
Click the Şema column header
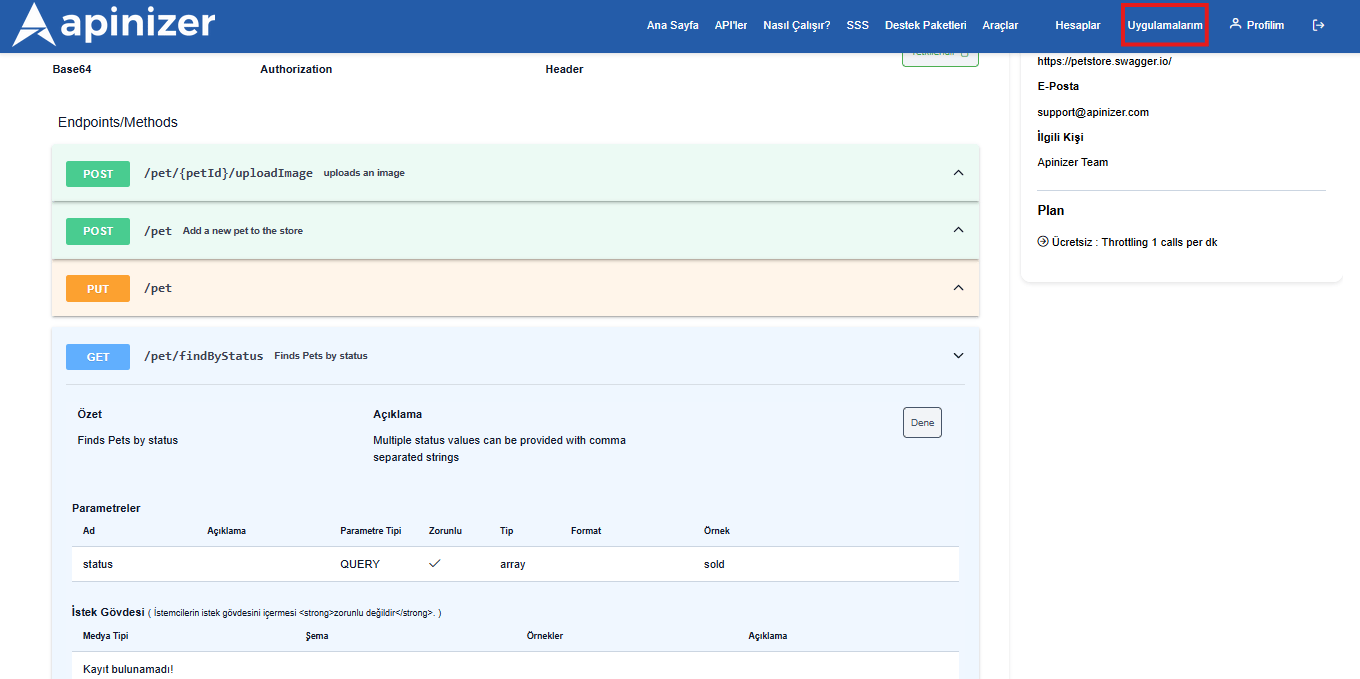pyautogui.click(x=317, y=636)
